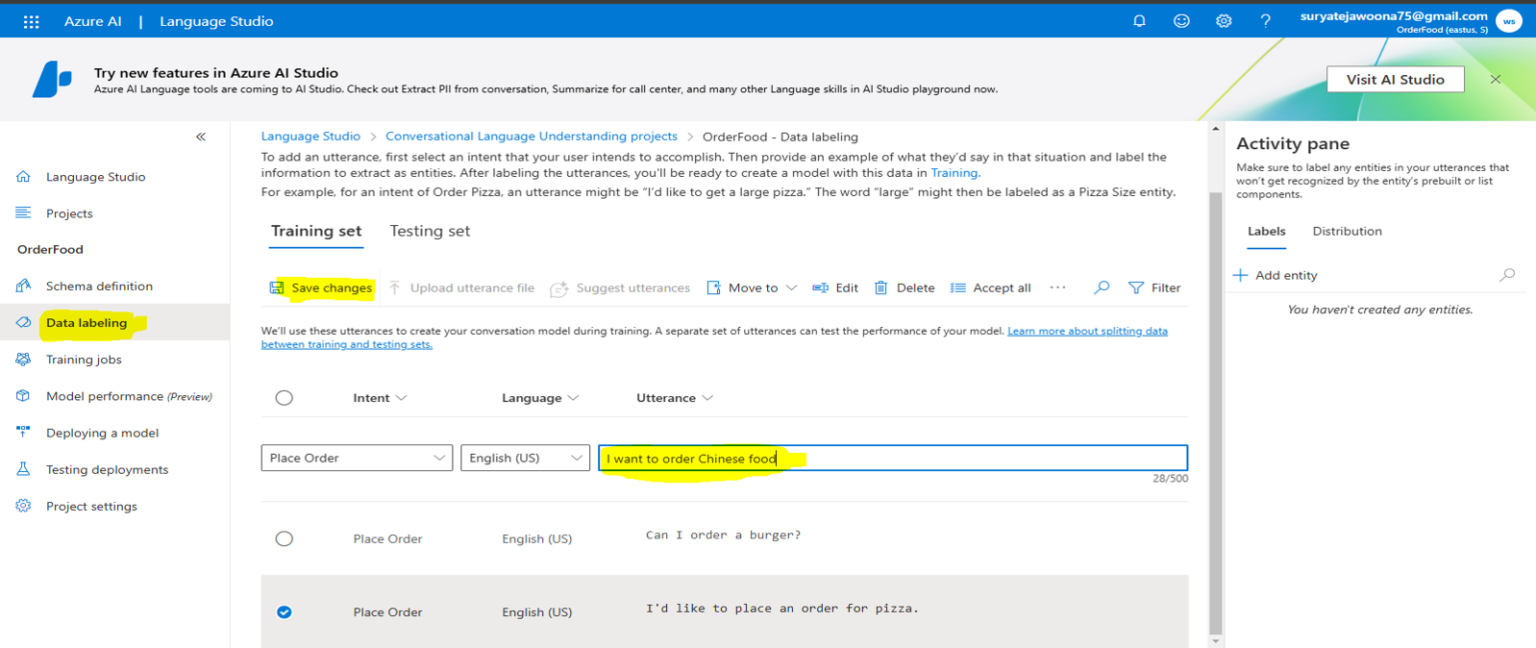1536x648 pixels.
Task: Switch to the Testing set tab
Action: pyautogui.click(x=430, y=231)
